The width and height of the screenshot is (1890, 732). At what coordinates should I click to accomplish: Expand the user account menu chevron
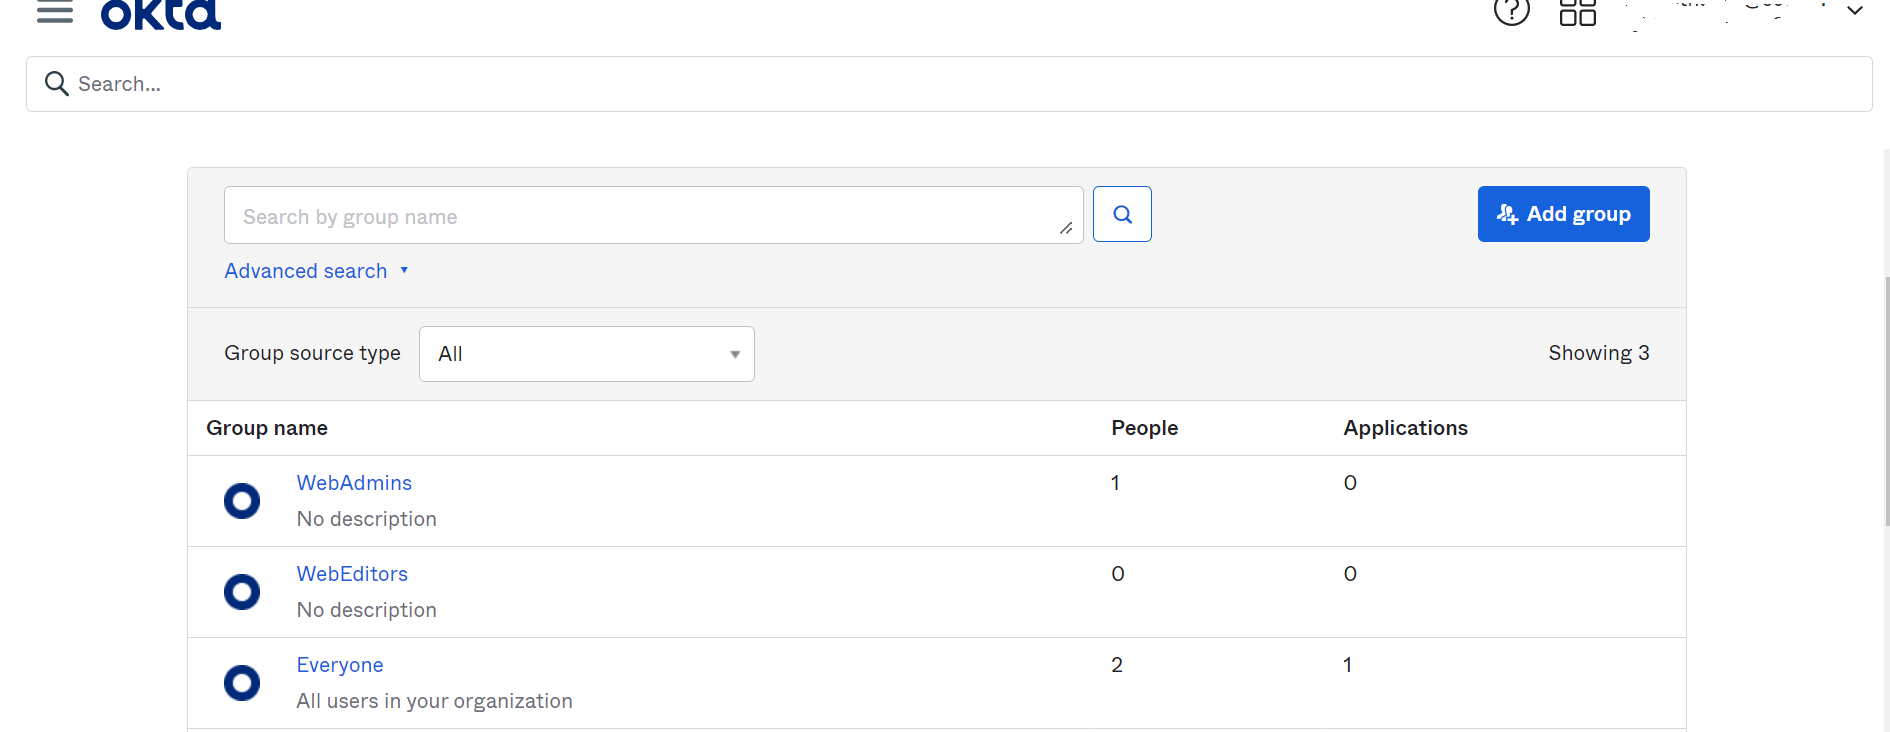[x=1855, y=11]
